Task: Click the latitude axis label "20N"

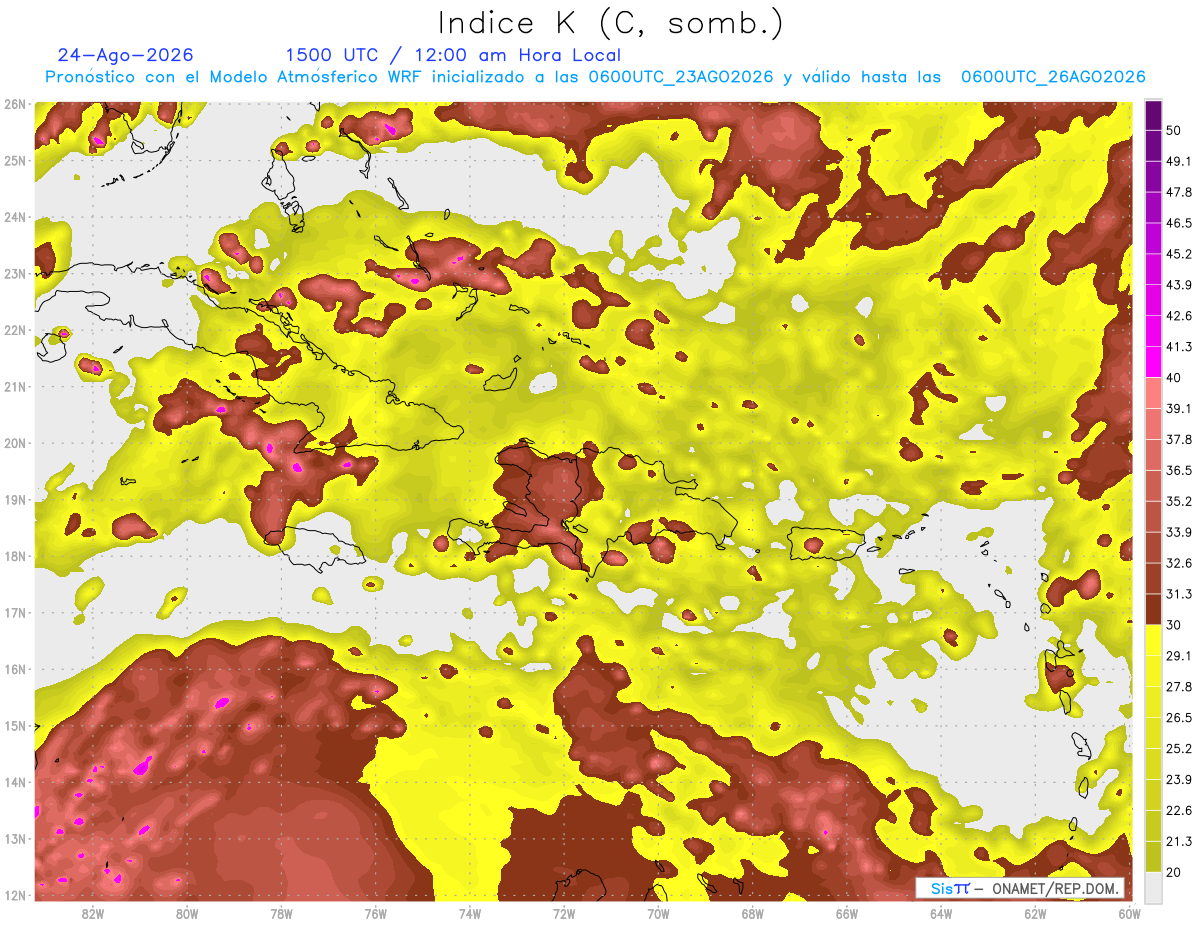Action: click(x=15, y=443)
